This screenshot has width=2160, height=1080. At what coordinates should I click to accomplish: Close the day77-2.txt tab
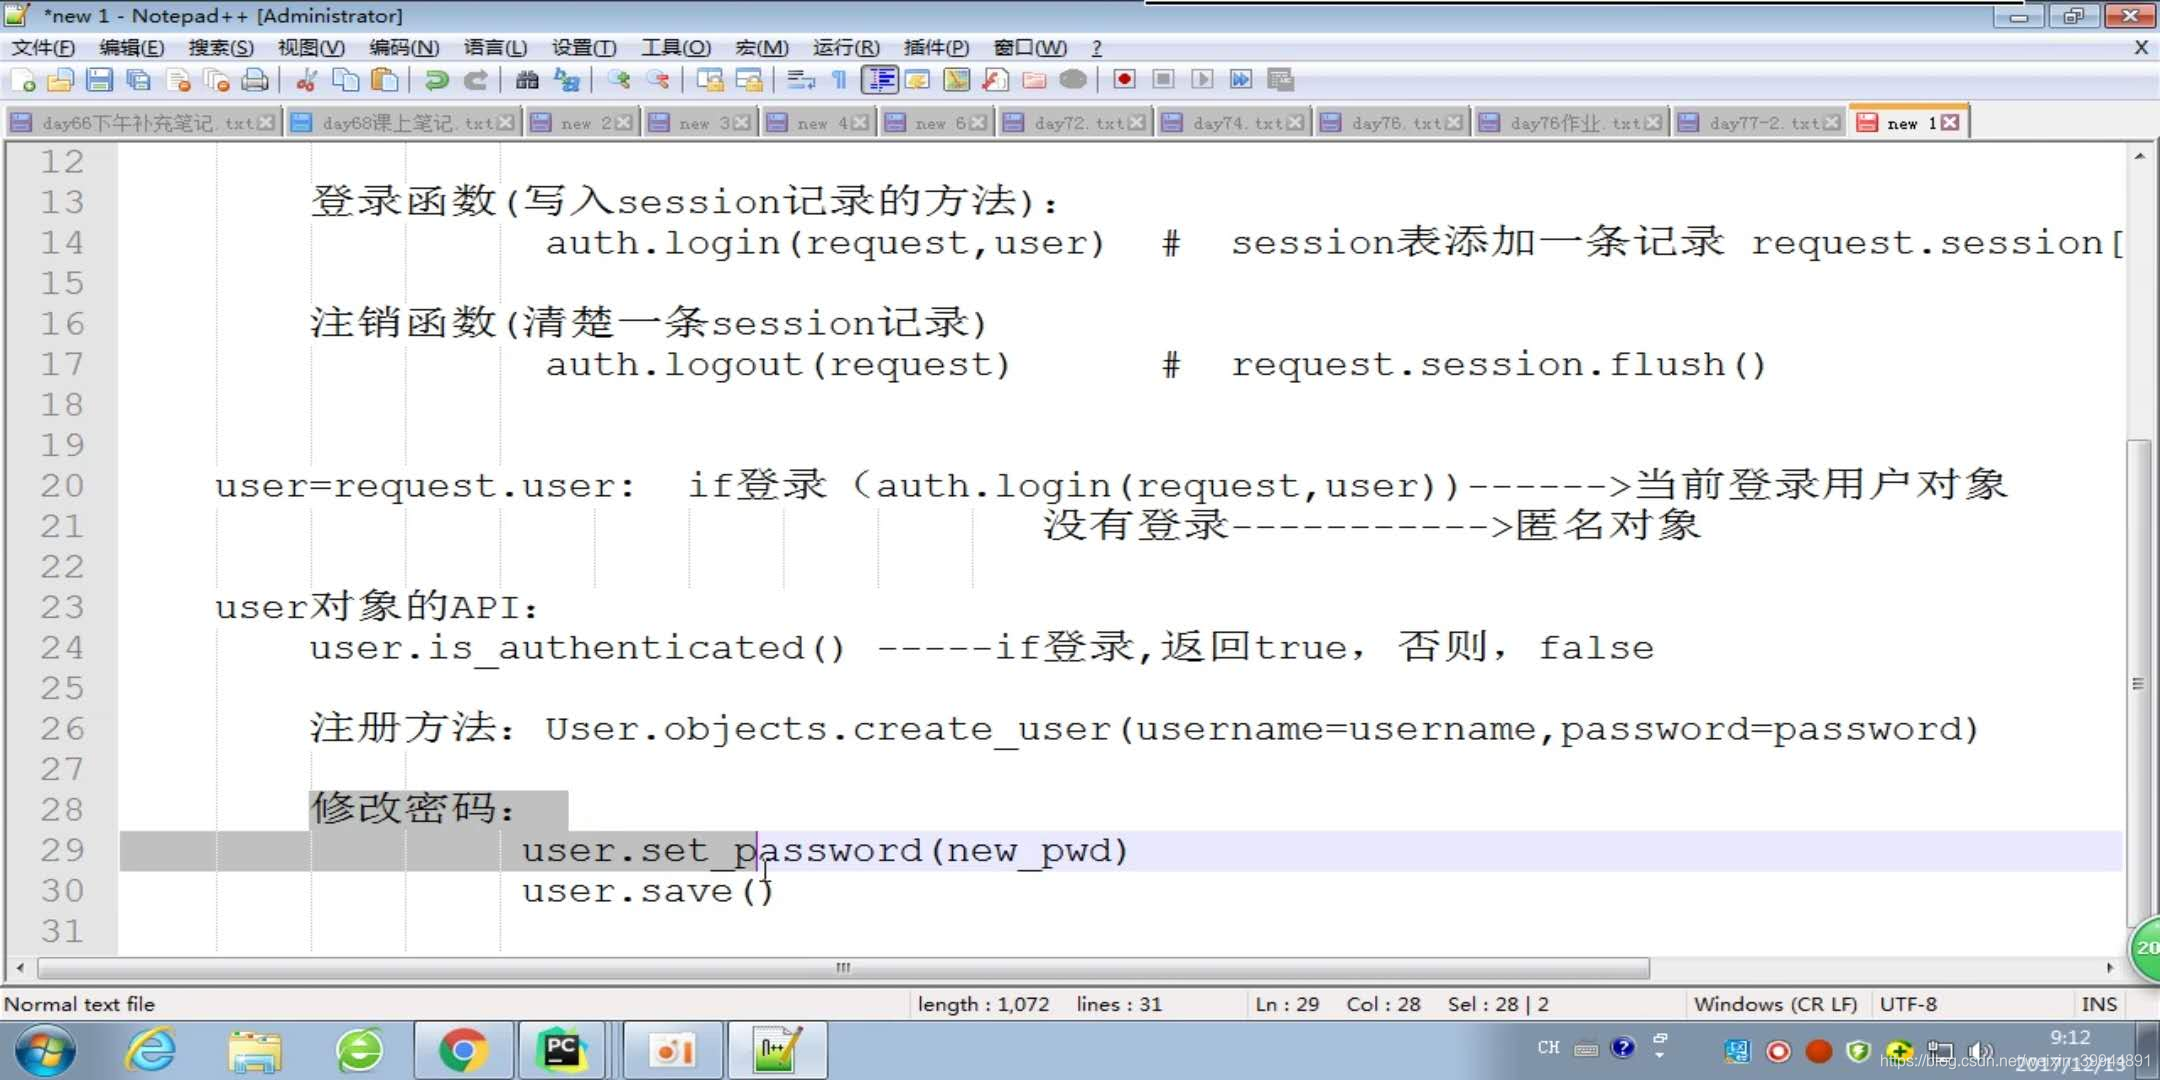click(1832, 123)
